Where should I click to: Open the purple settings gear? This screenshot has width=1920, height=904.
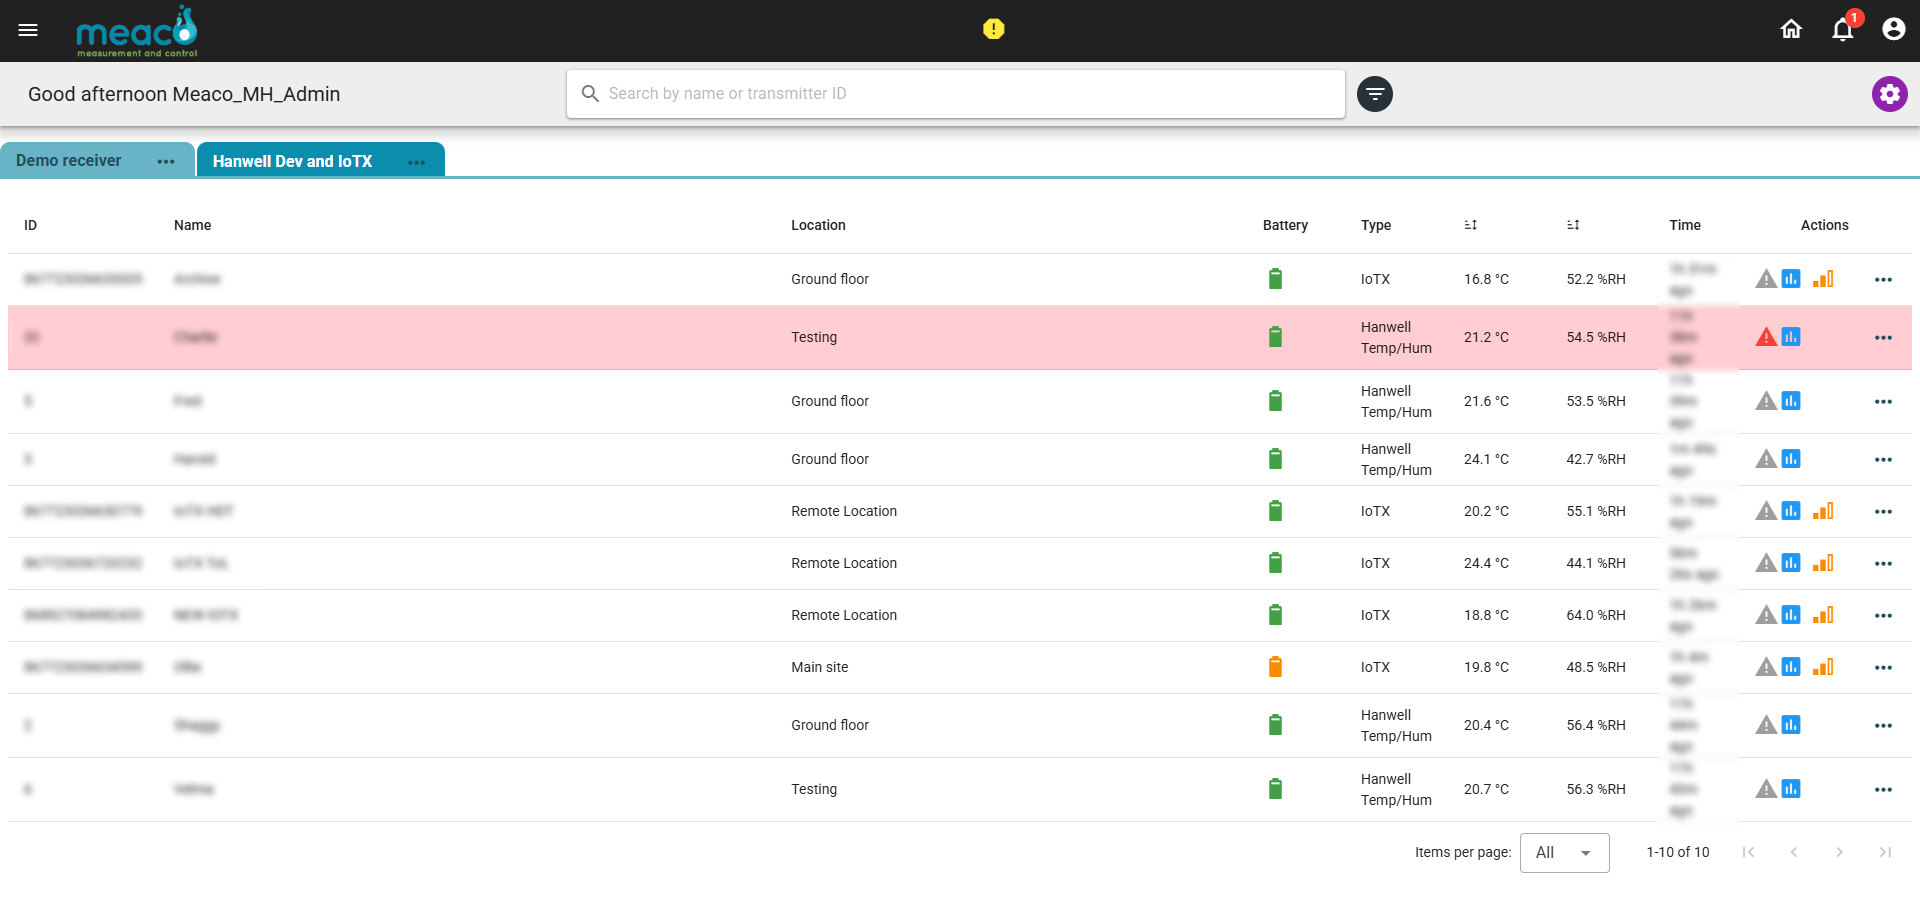click(x=1889, y=94)
